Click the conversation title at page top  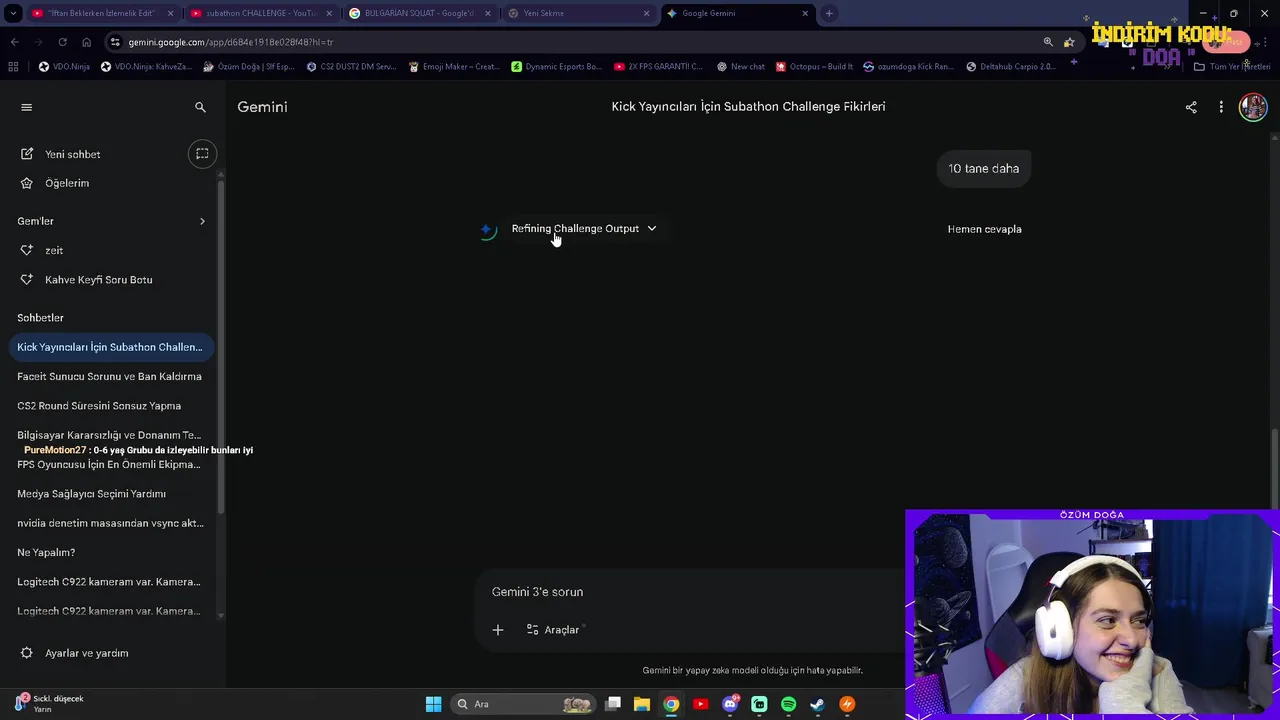[x=748, y=107]
